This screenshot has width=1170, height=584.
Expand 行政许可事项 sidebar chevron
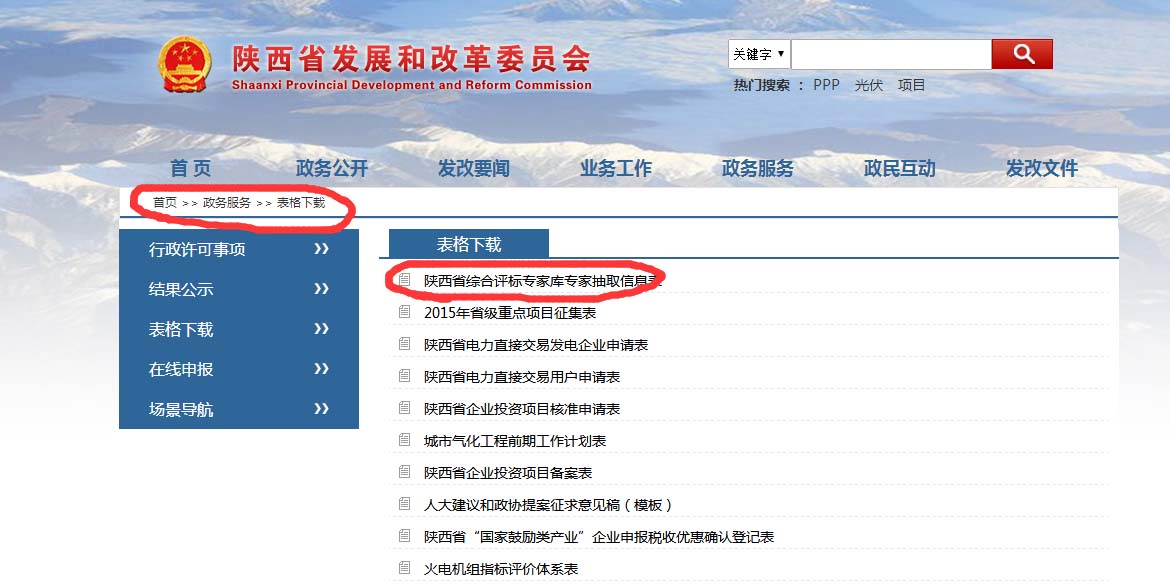tap(321, 249)
